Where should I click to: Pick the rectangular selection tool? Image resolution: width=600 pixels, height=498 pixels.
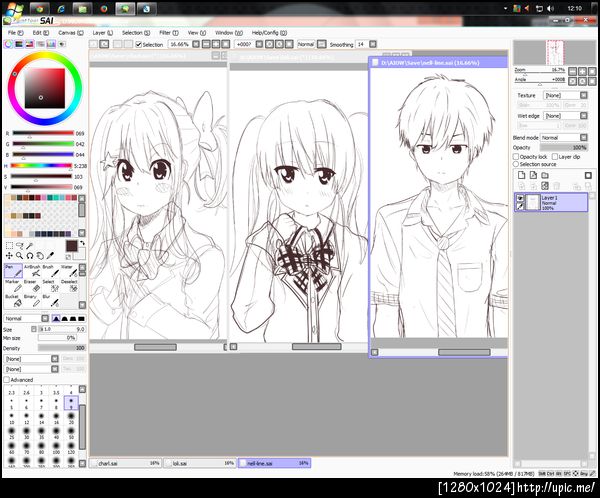[x=9, y=245]
